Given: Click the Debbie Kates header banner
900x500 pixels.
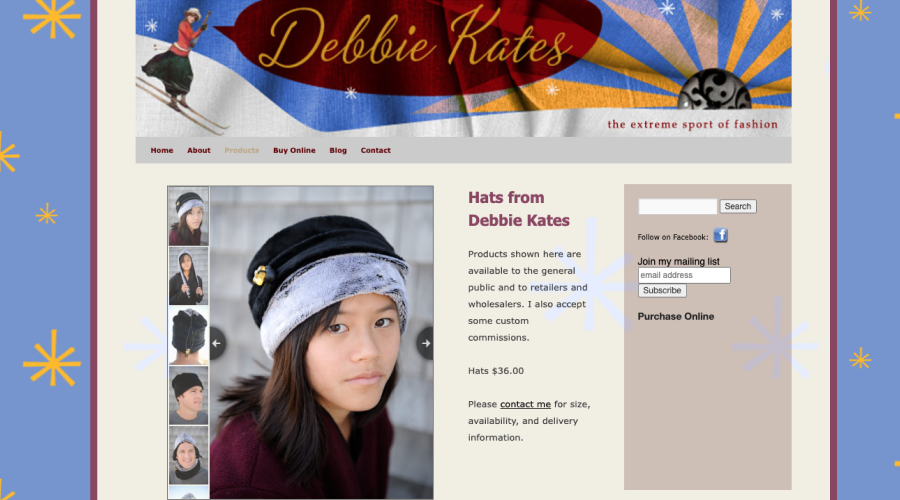Looking at the screenshot, I should 463,68.
